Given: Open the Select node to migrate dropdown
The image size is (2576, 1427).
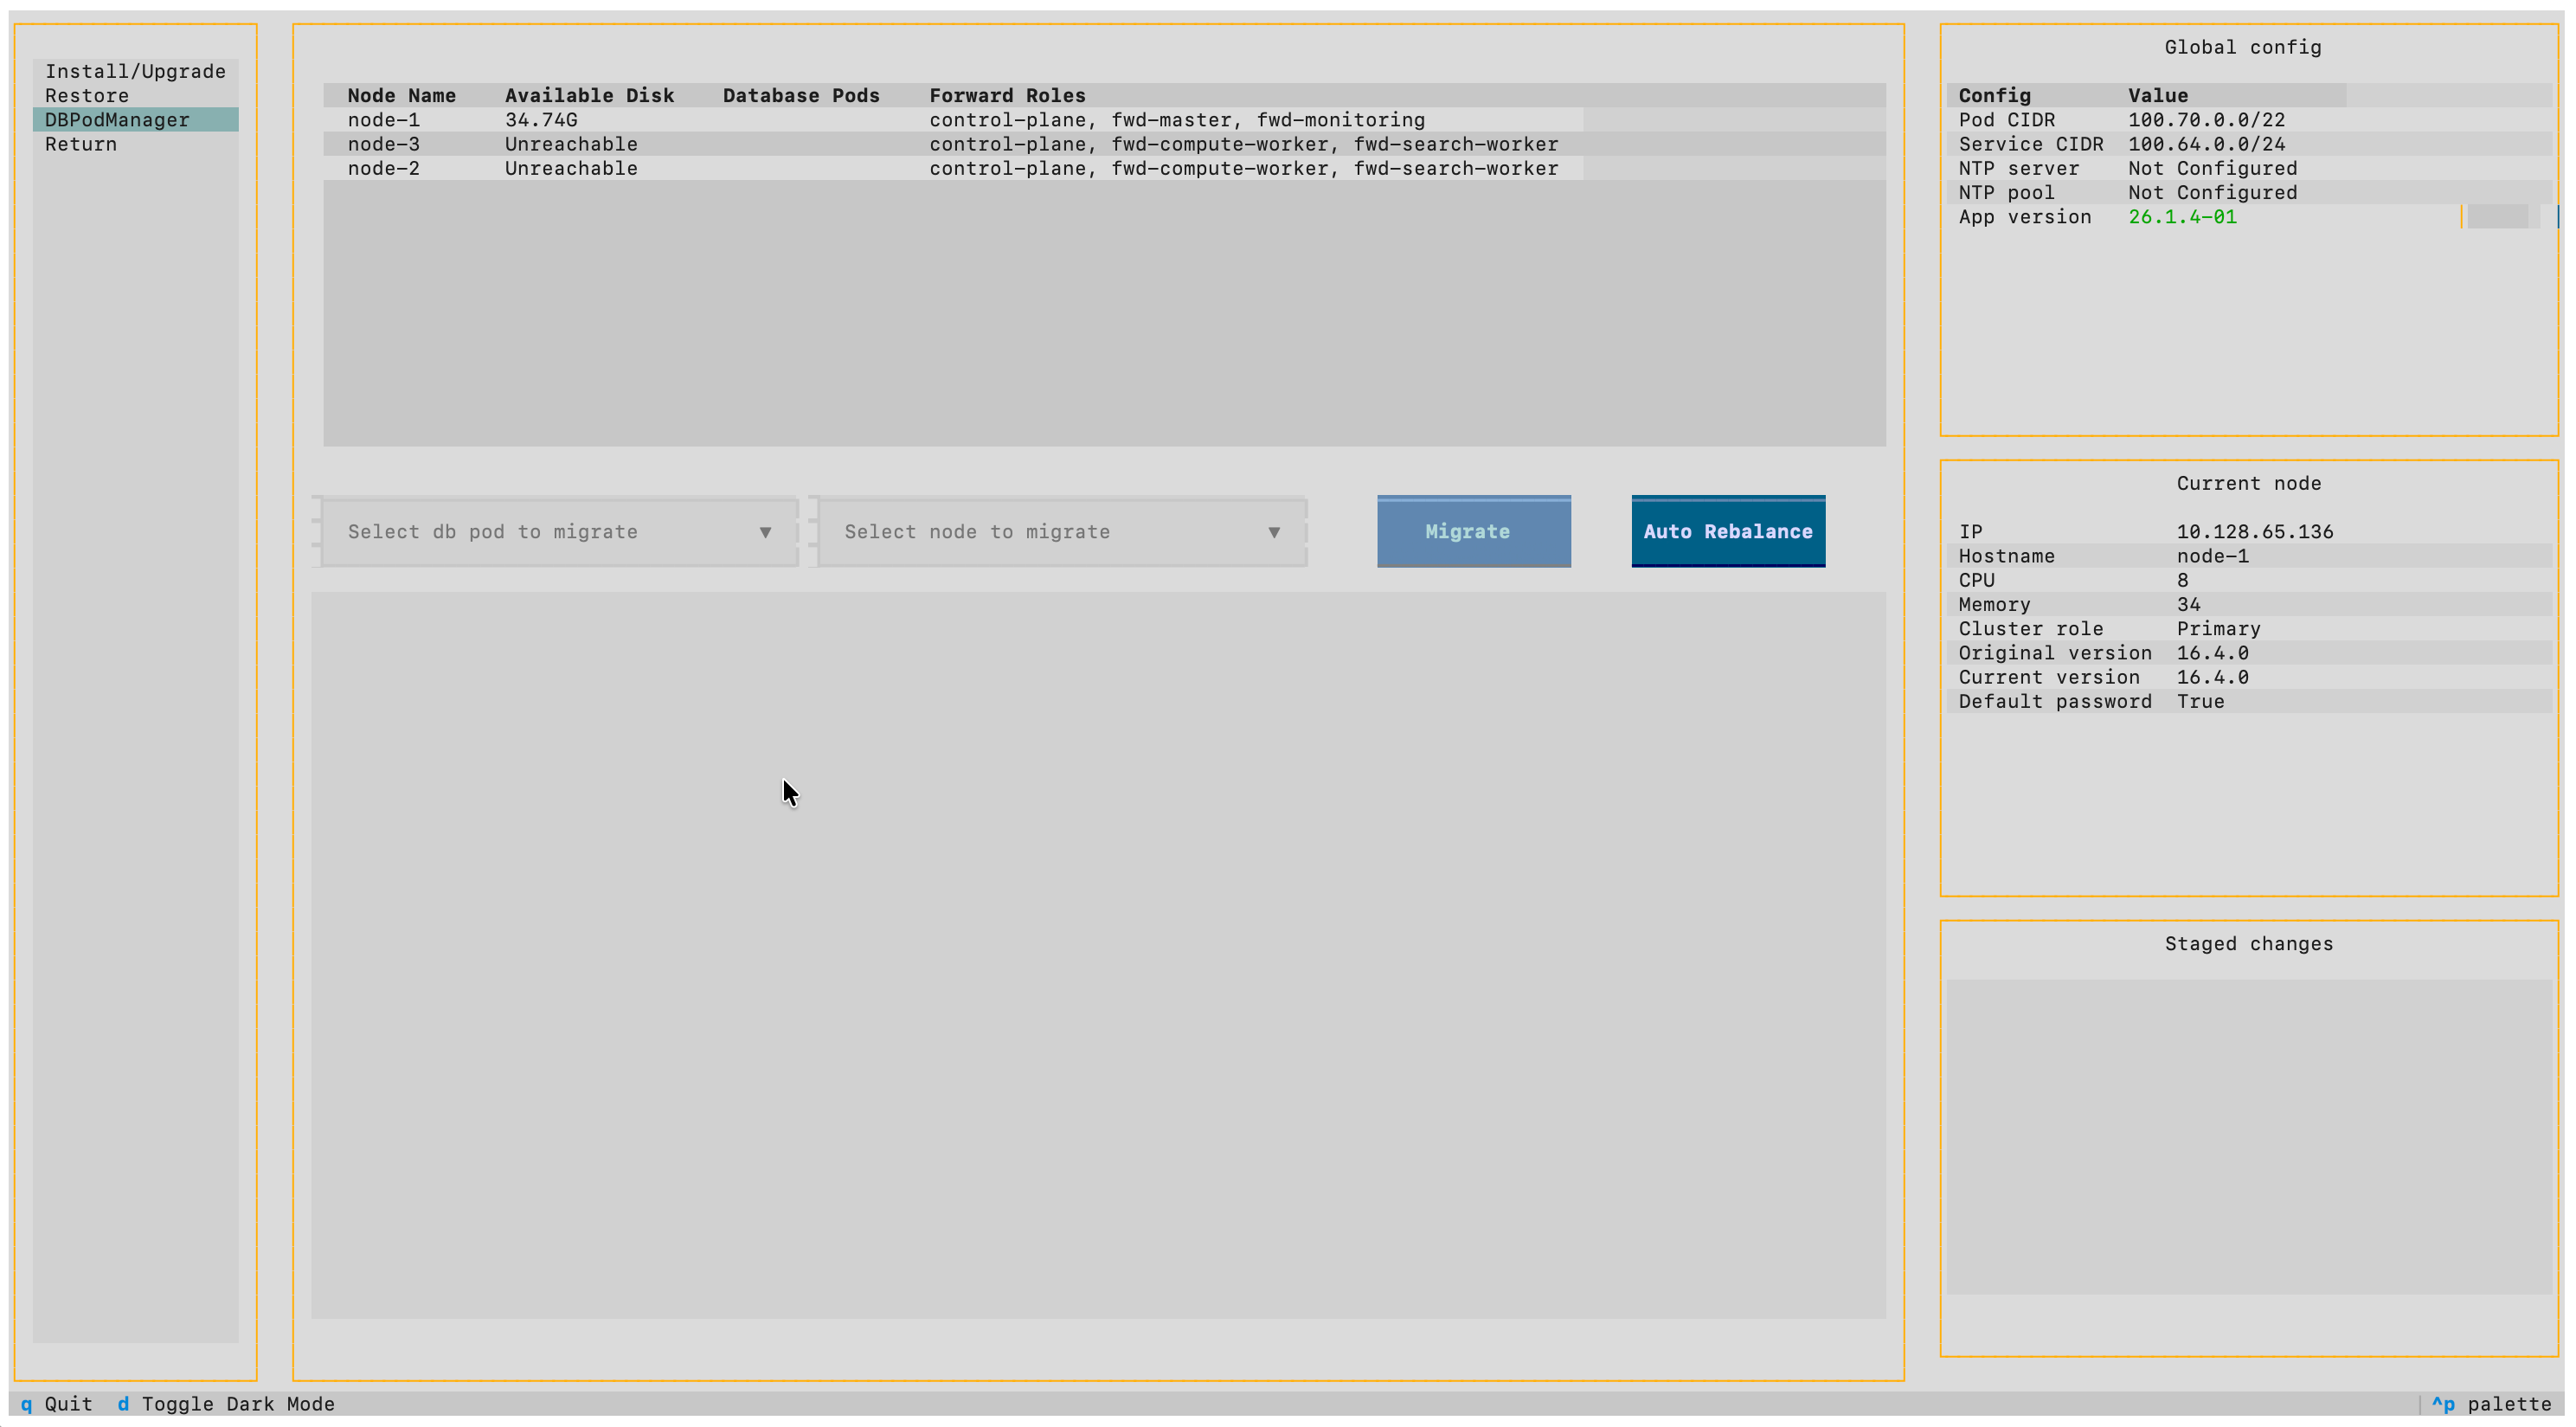Looking at the screenshot, I should (x=1062, y=531).
